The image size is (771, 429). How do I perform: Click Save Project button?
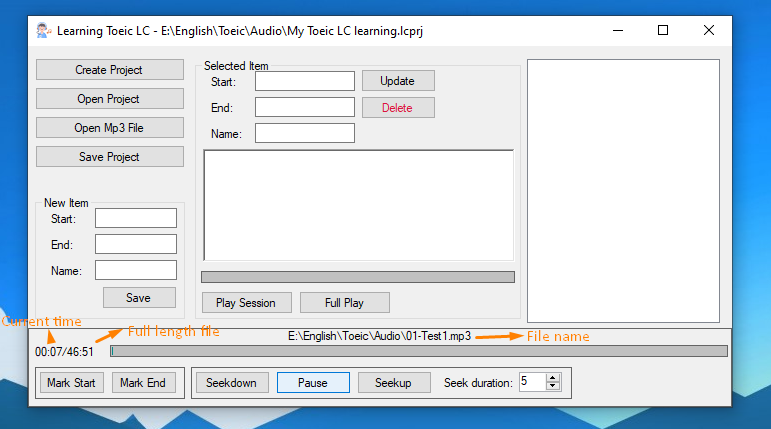[110, 157]
